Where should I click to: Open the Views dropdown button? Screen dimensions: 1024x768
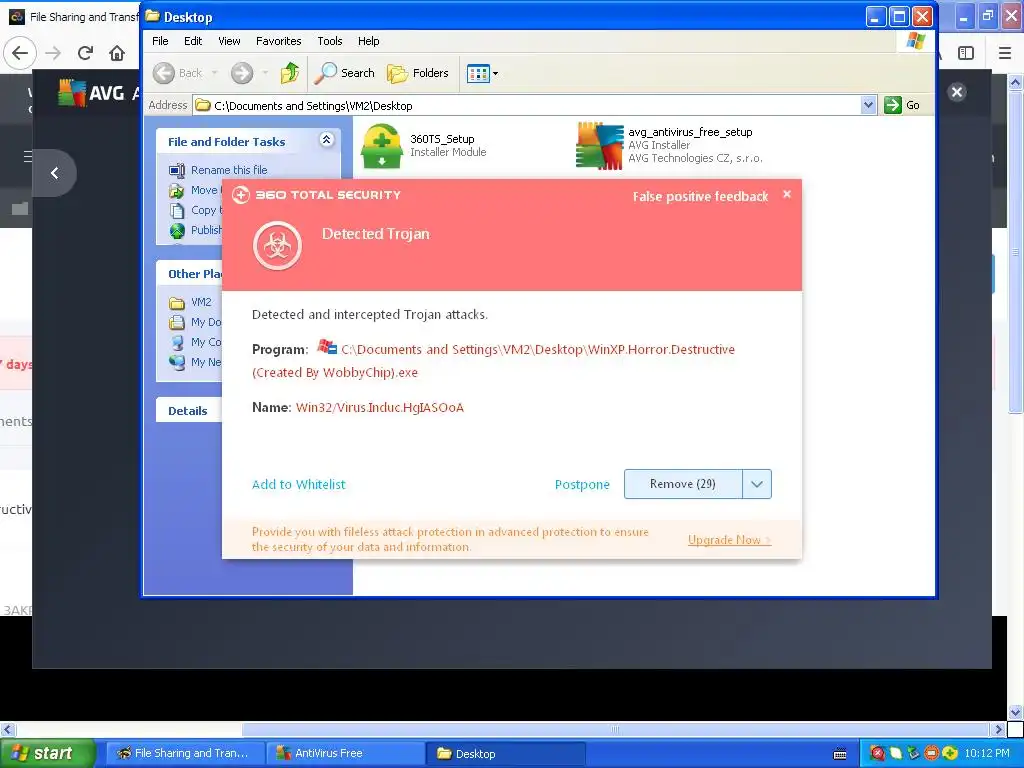coord(483,73)
